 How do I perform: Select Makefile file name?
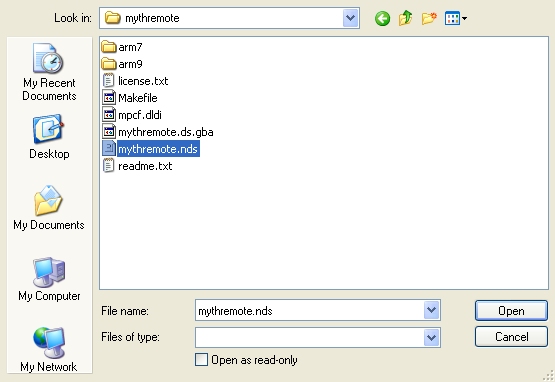[138, 98]
